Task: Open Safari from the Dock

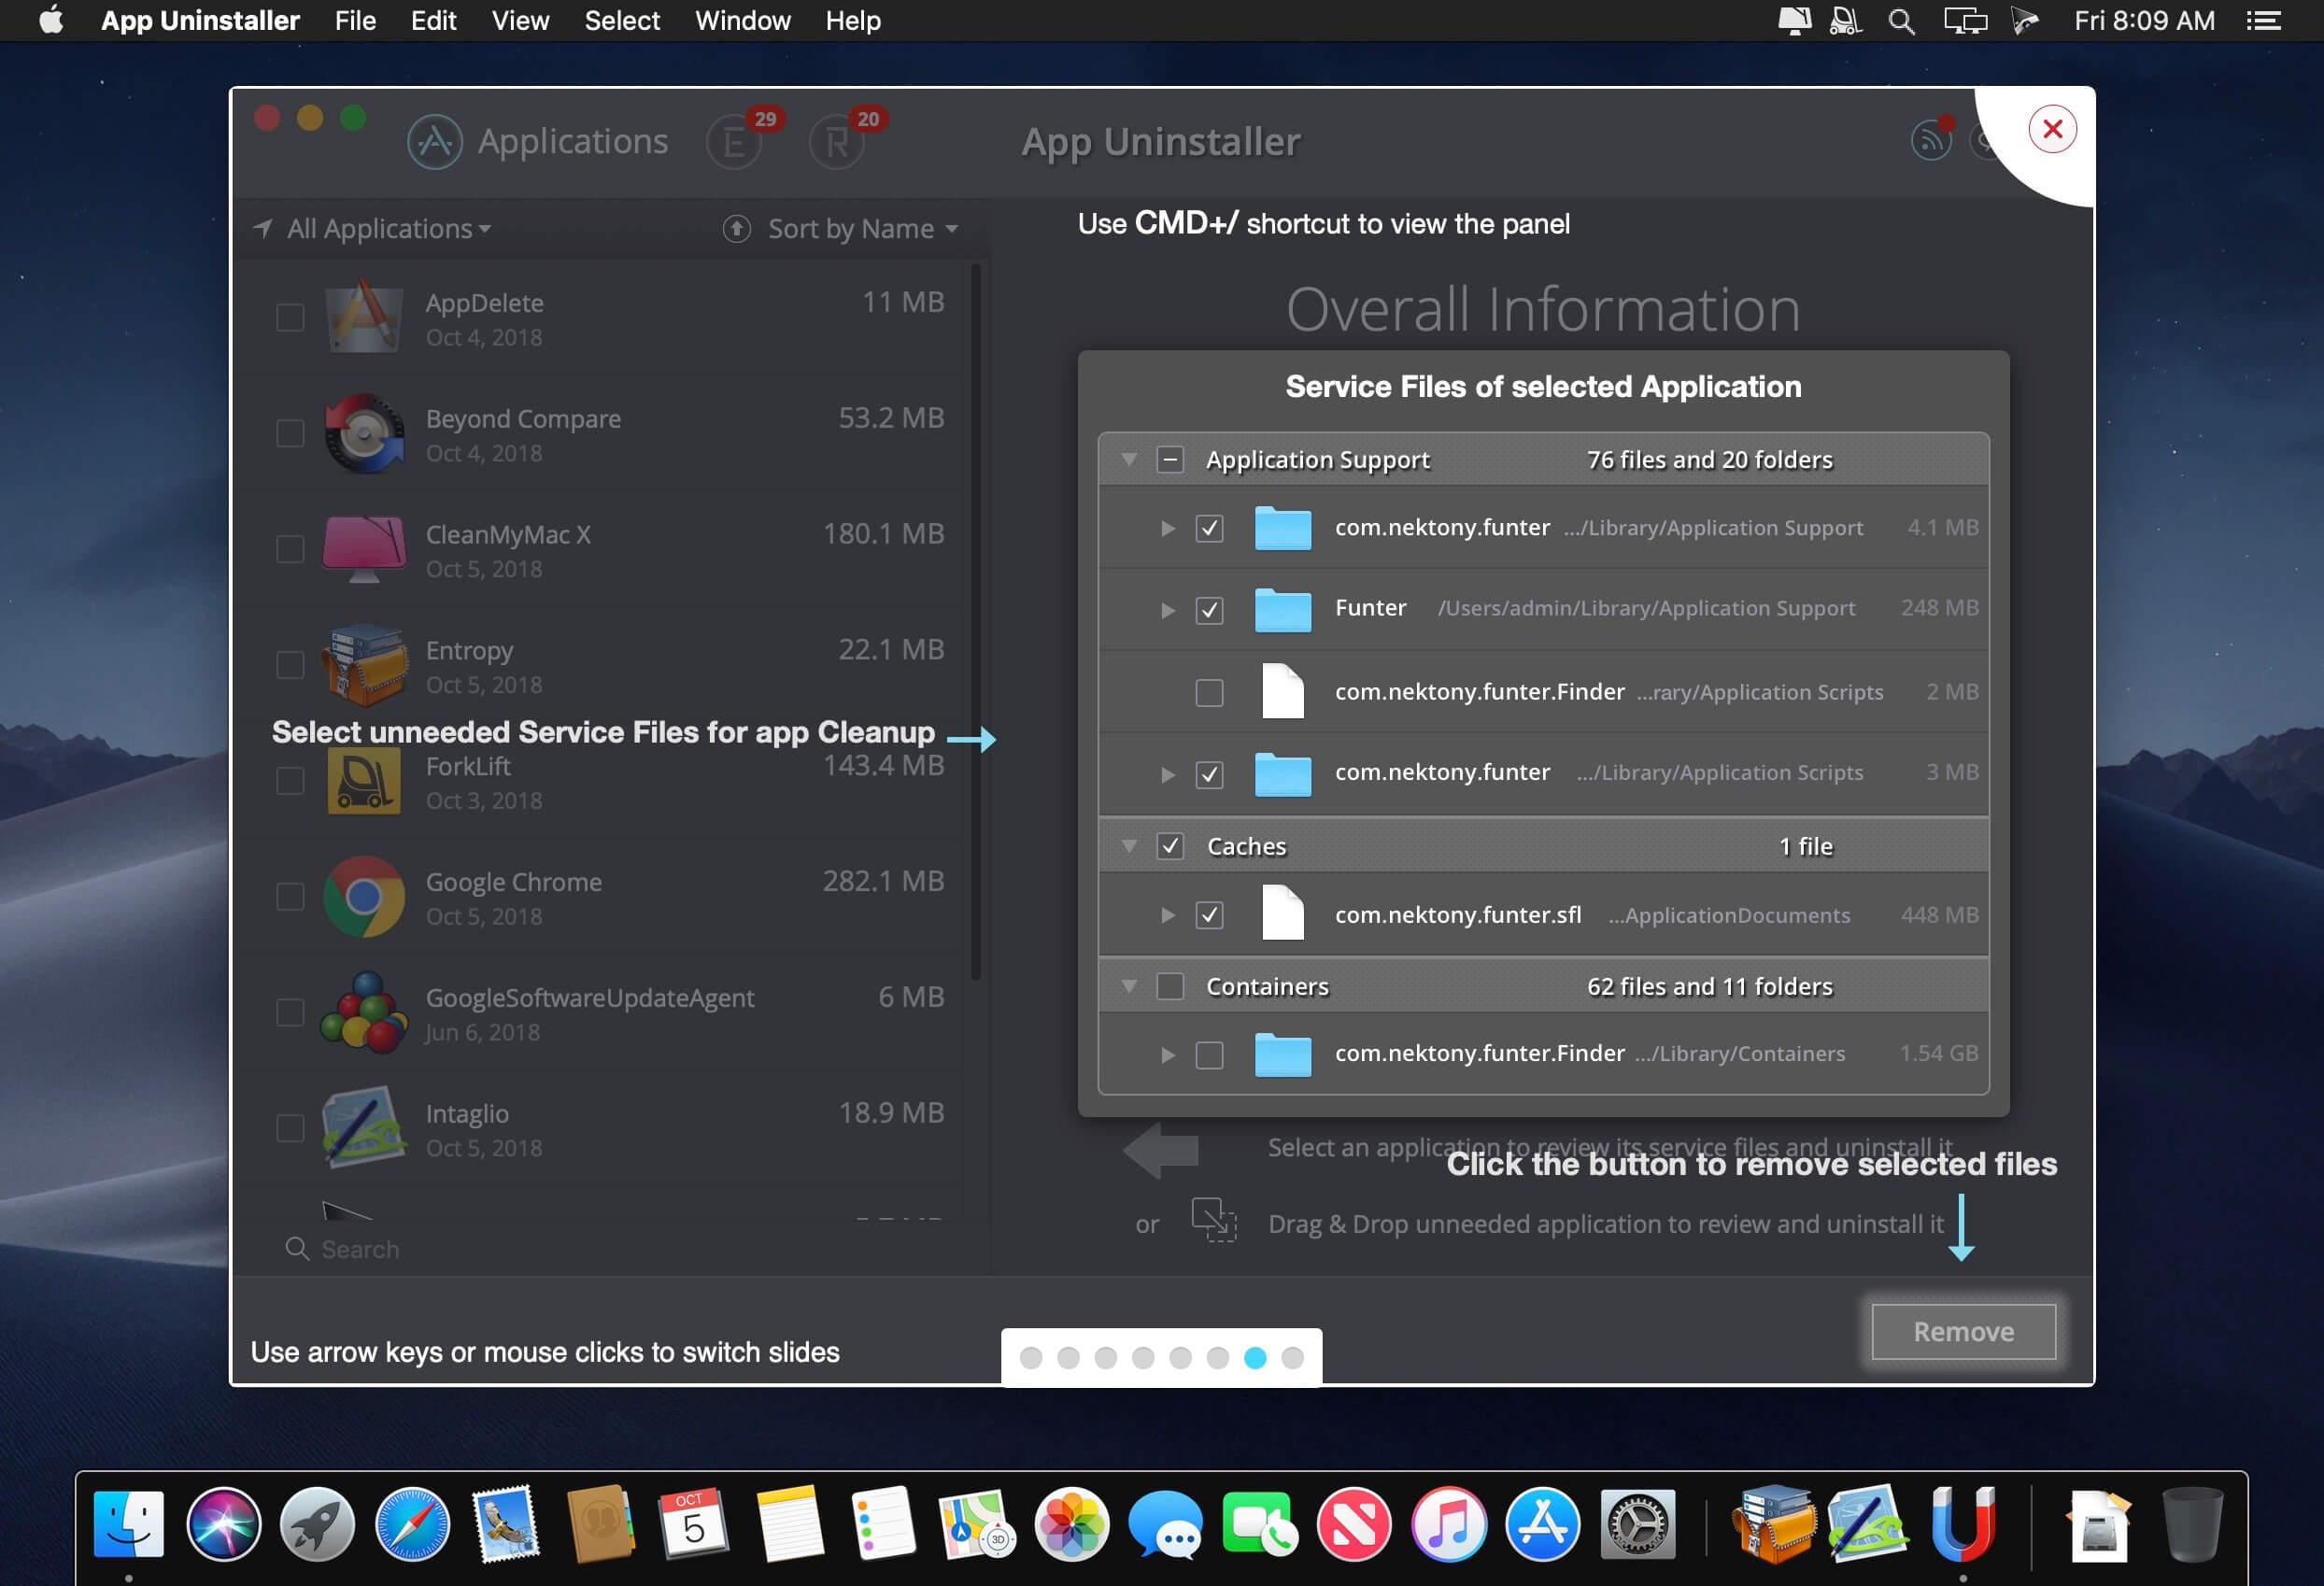Action: point(412,1523)
